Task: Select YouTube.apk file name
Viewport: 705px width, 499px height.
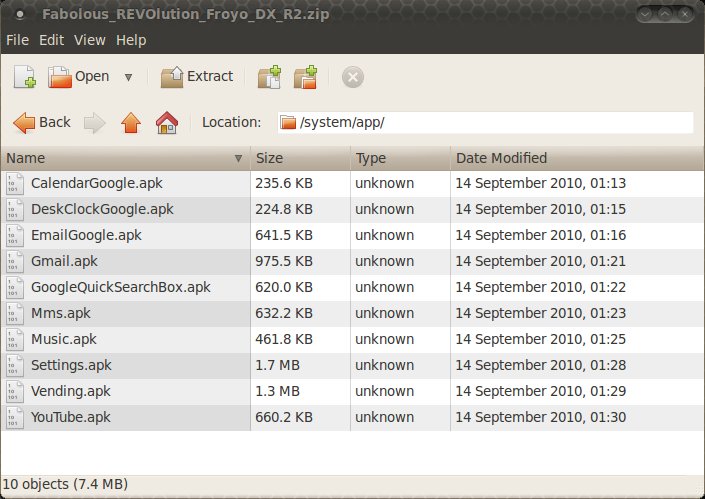Action: [70, 418]
